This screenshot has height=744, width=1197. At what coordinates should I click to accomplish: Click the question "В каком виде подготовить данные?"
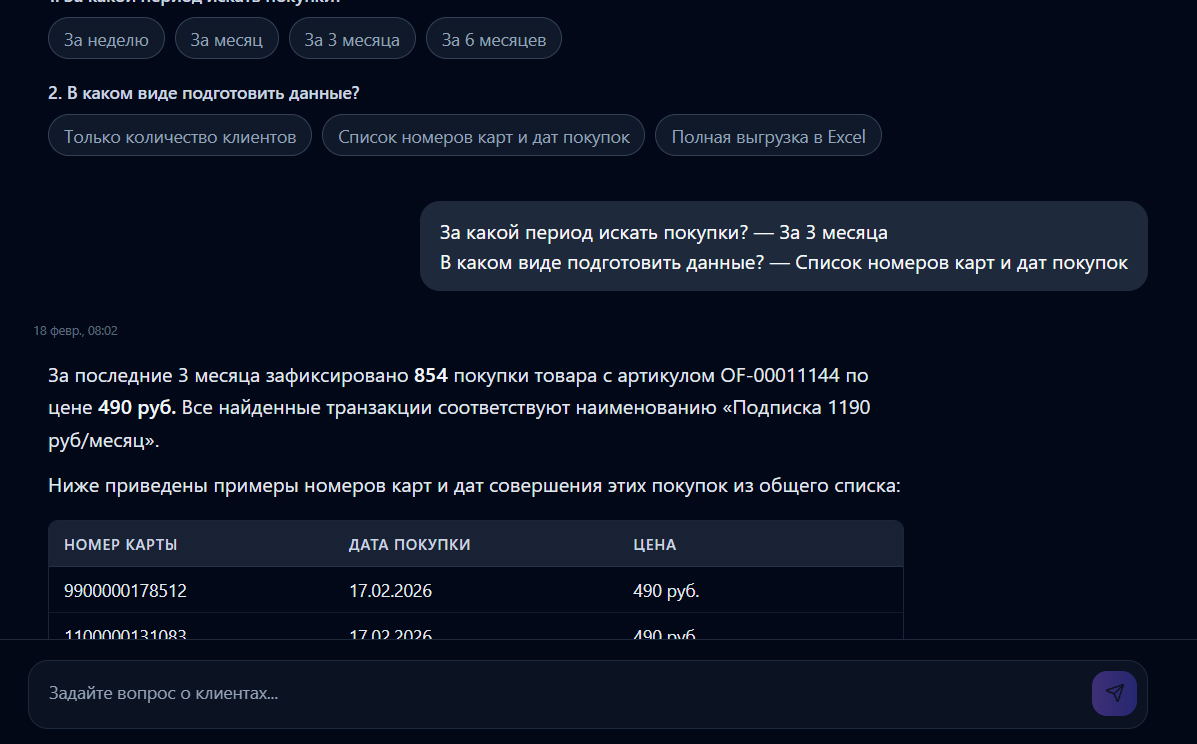click(204, 93)
